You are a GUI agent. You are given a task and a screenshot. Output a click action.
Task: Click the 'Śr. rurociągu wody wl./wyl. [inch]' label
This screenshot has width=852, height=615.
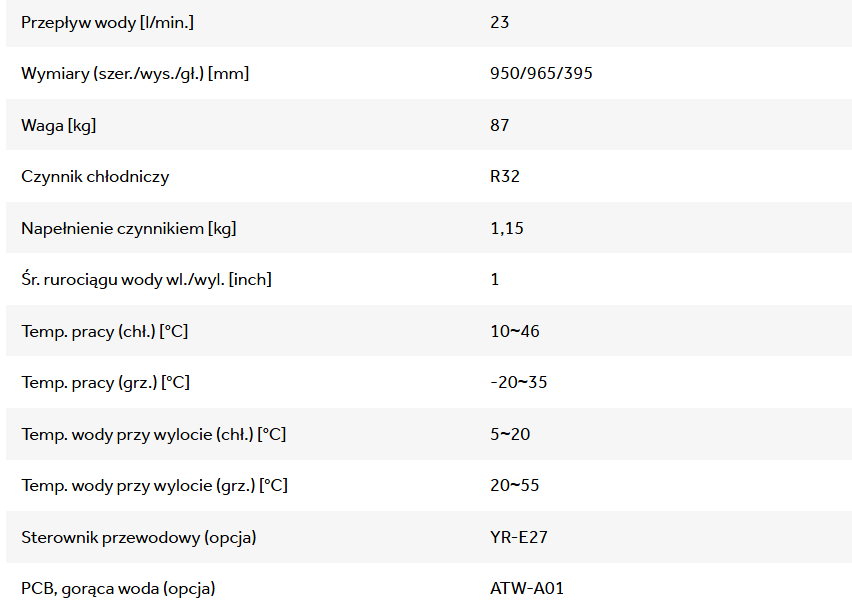point(146,280)
